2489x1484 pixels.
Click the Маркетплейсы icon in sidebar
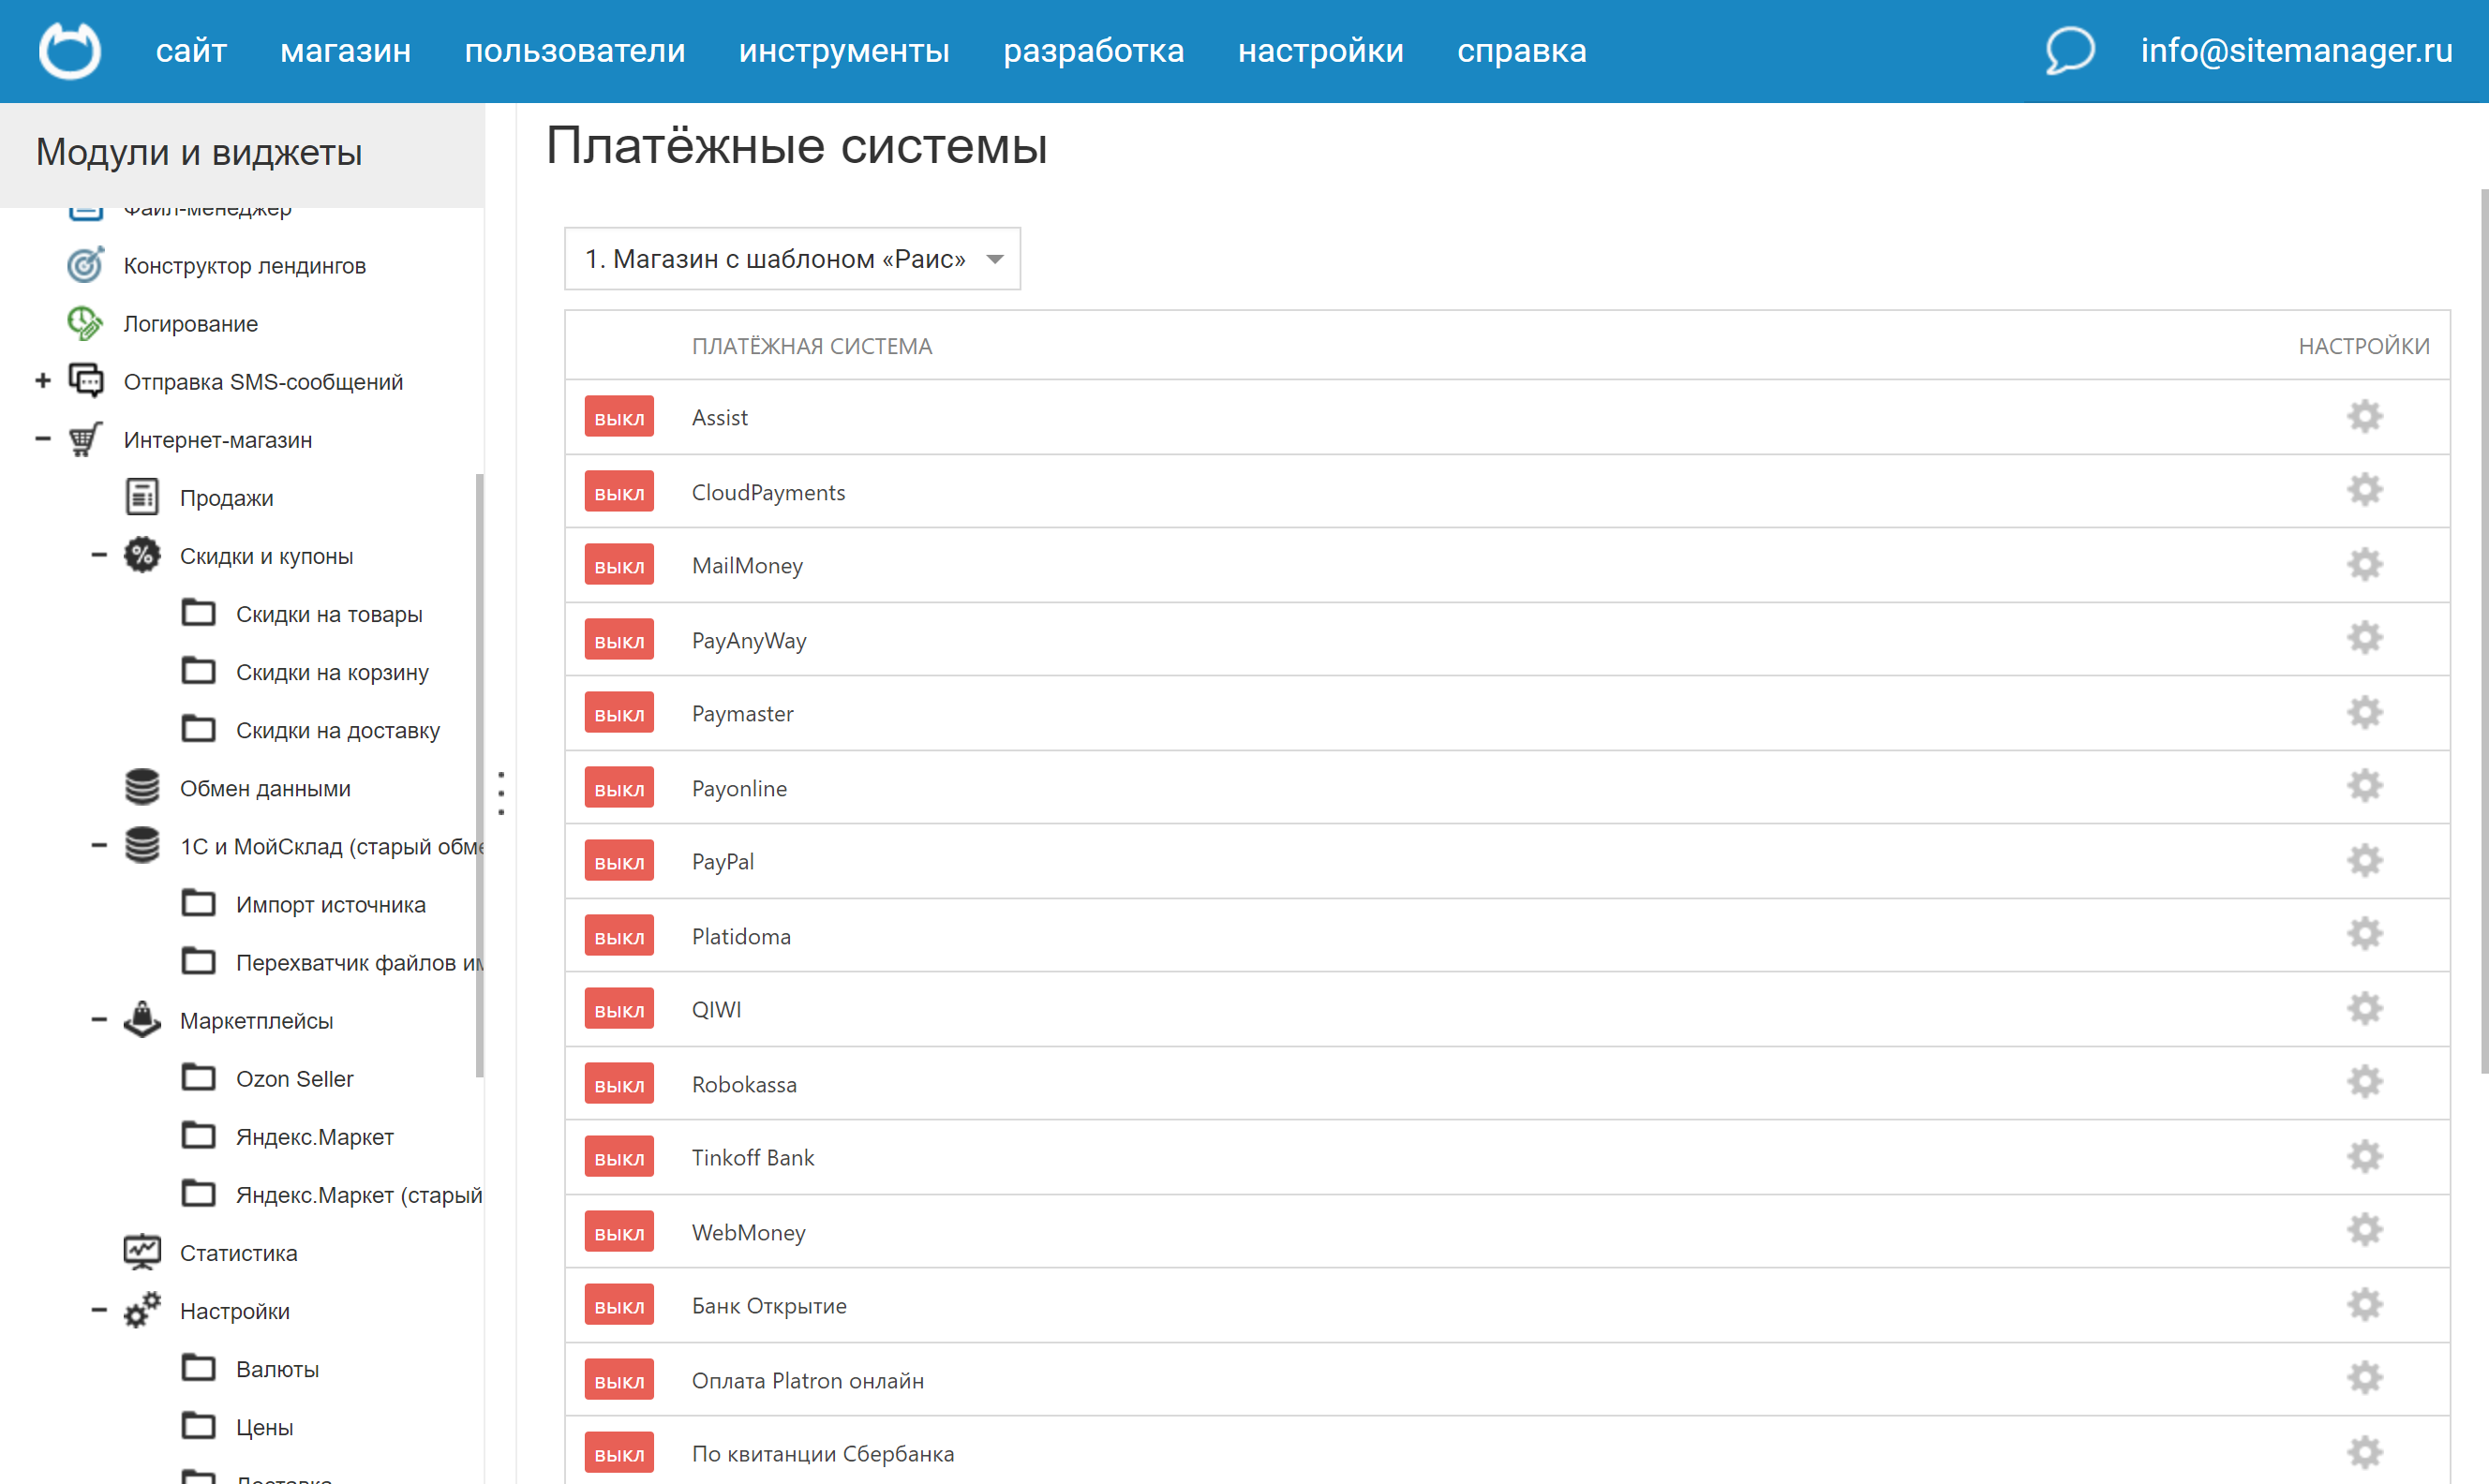pos(142,1020)
